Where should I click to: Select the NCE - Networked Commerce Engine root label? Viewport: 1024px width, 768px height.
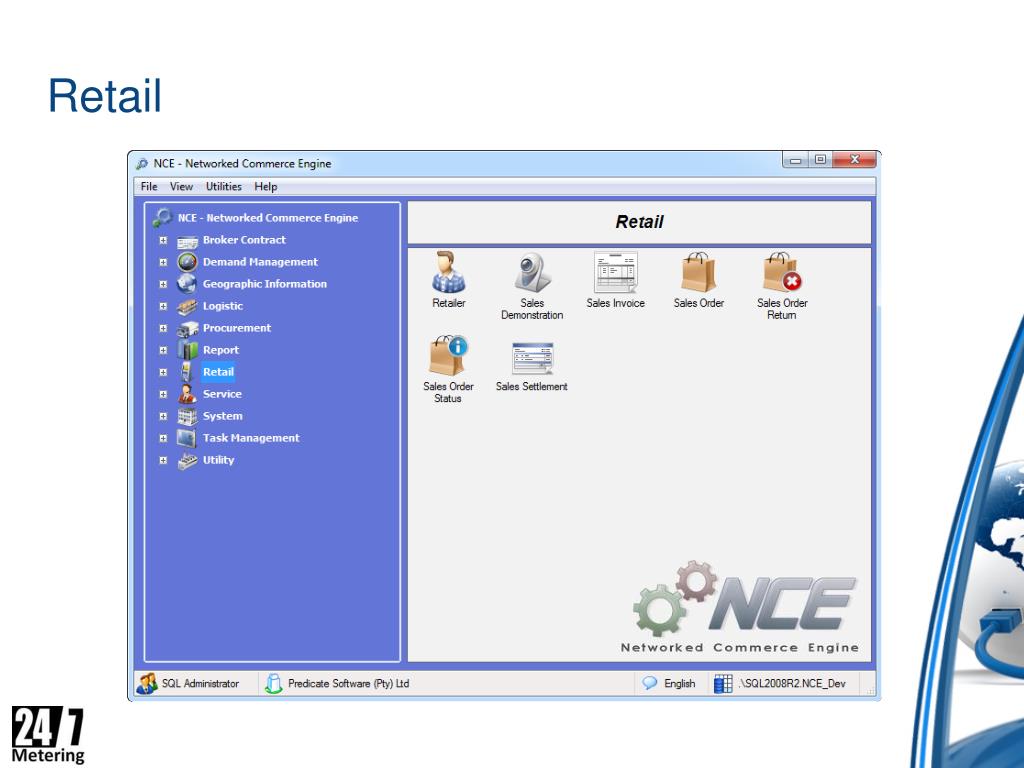click(268, 218)
